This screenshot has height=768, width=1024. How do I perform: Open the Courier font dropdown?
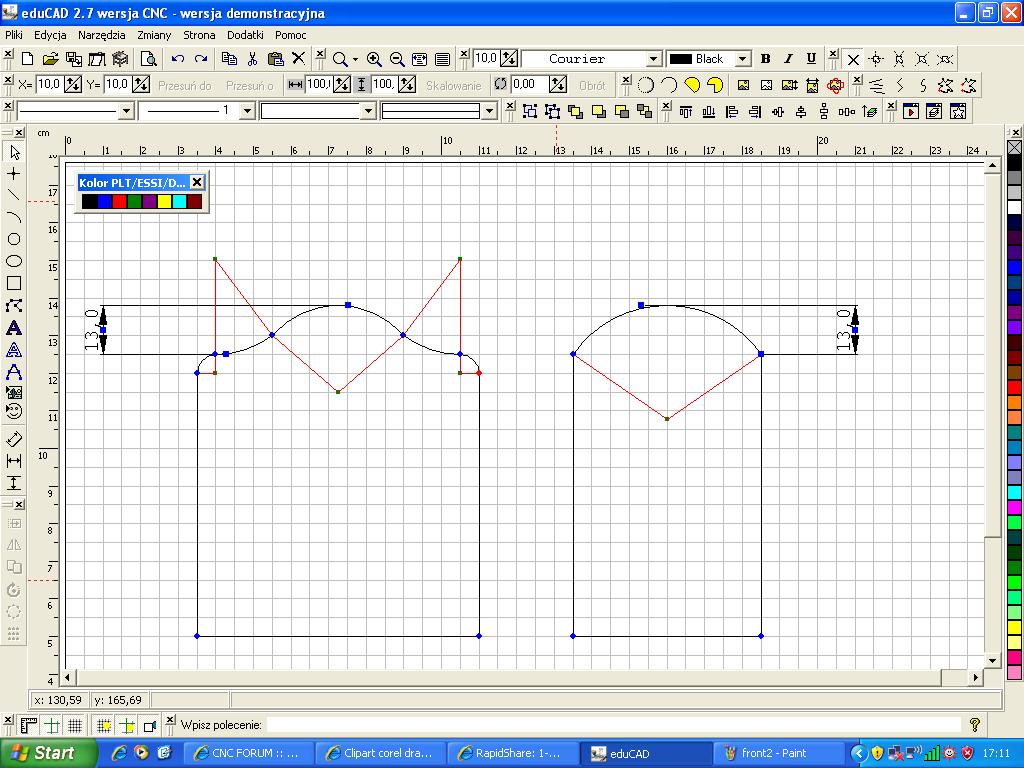653,59
